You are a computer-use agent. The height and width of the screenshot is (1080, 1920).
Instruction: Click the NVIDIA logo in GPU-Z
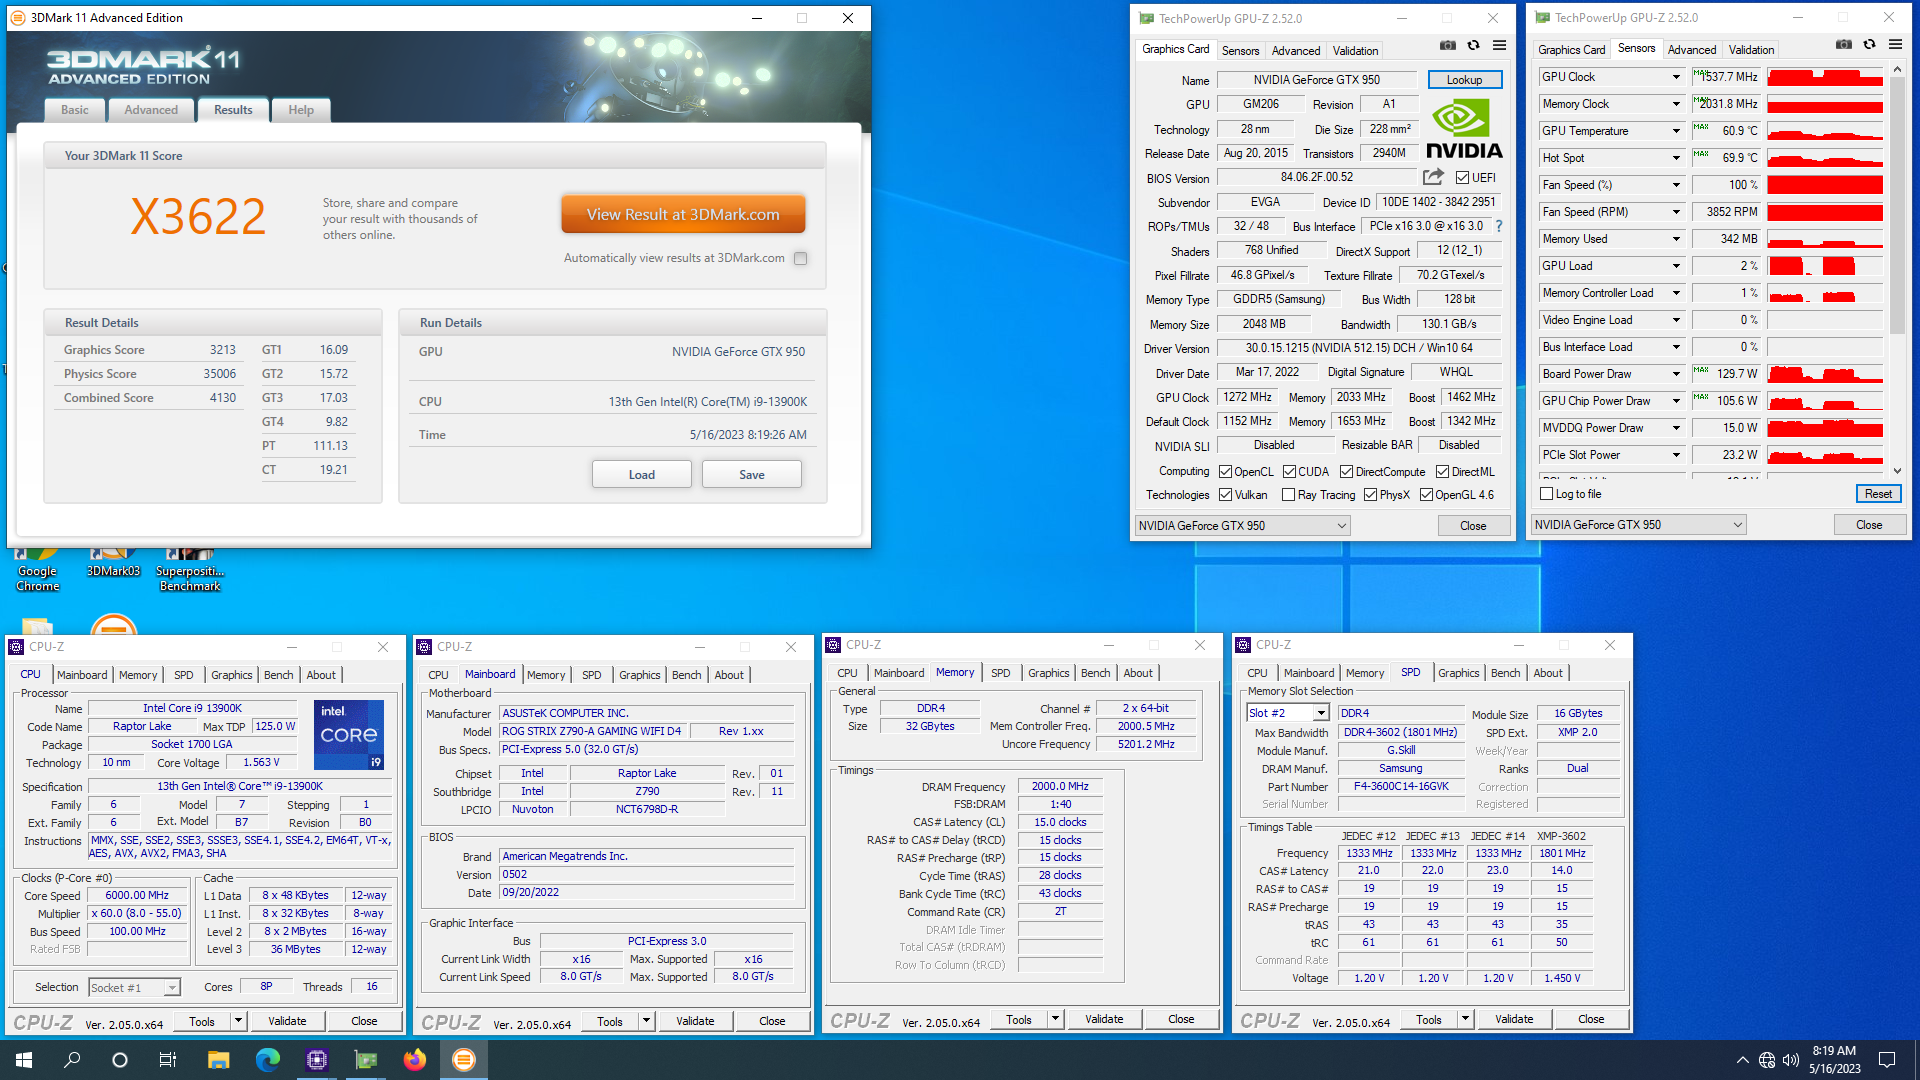pos(1464,130)
